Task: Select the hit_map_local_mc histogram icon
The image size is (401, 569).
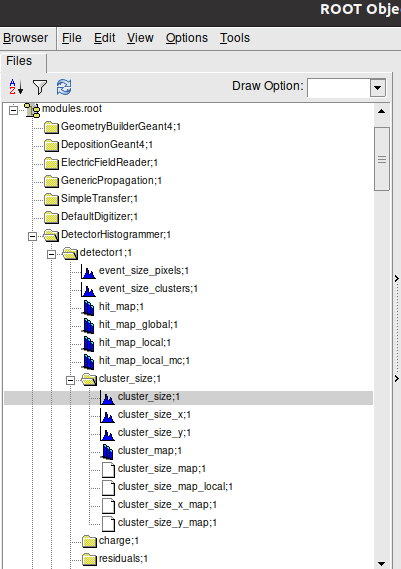Action: point(89,361)
